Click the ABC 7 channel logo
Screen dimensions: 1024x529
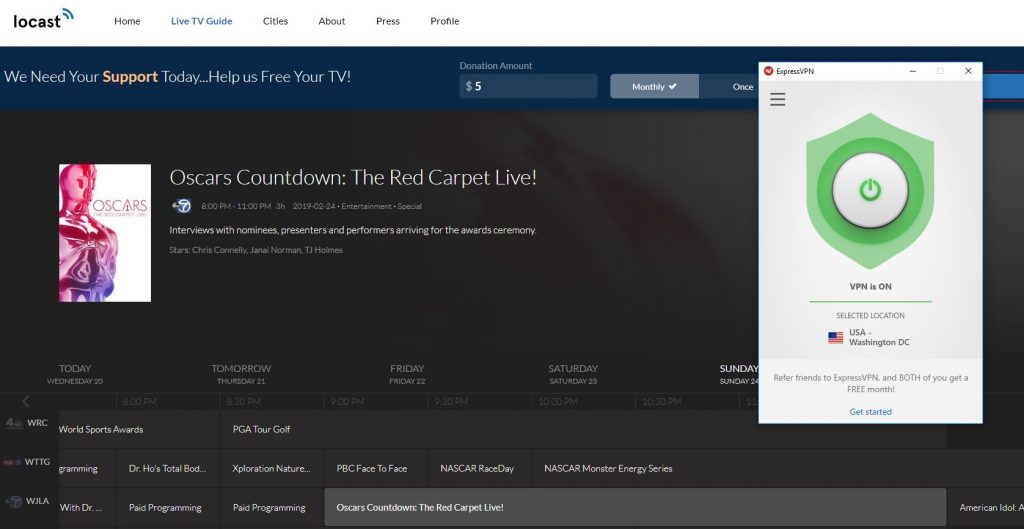(x=181, y=206)
